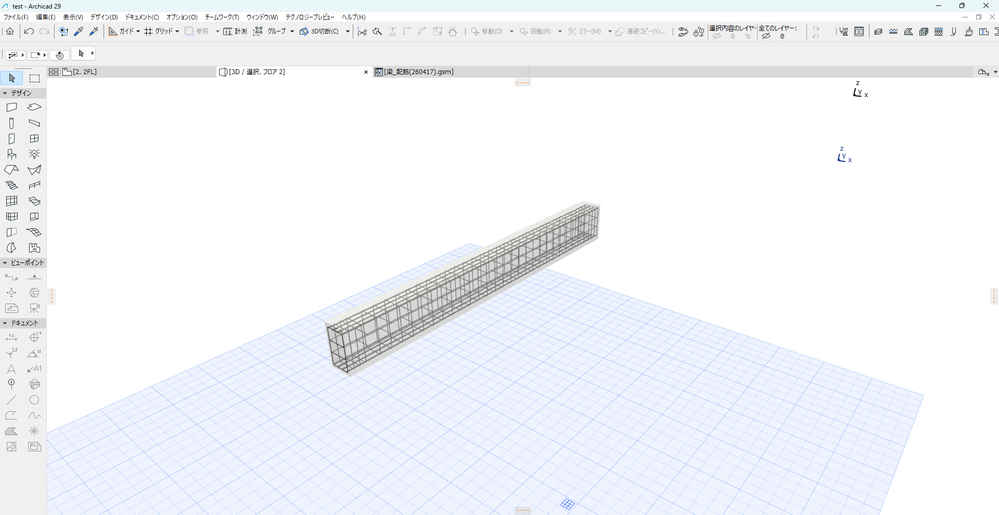Click the Measure (計測) tool button
This screenshot has width=999, height=515.
[x=234, y=31]
